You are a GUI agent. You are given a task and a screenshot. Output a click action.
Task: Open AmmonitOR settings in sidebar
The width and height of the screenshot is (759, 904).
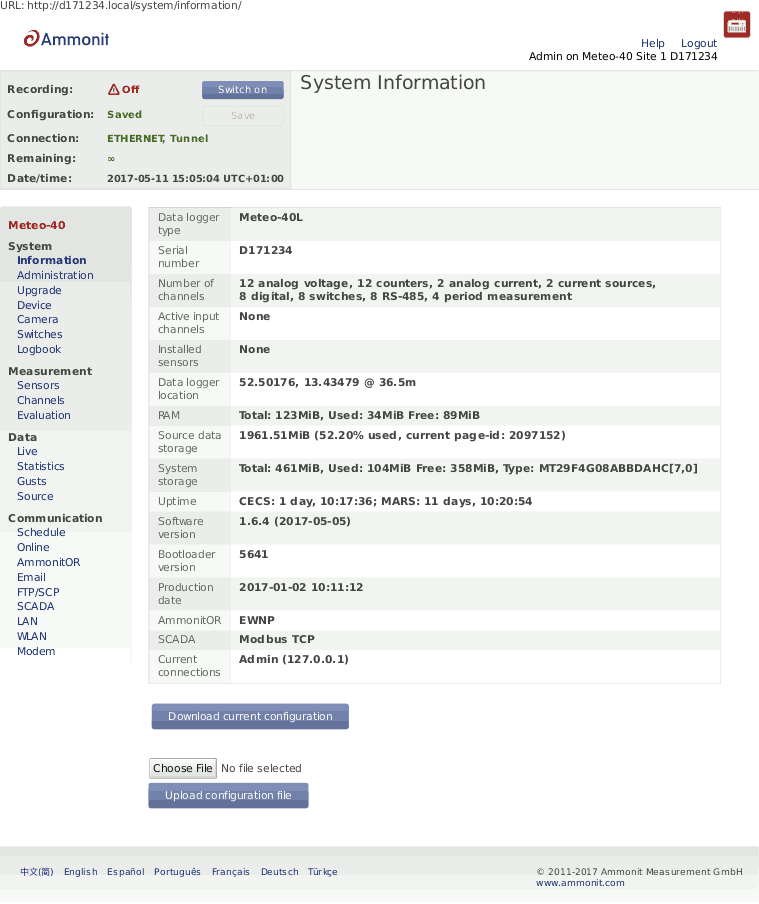click(48, 562)
